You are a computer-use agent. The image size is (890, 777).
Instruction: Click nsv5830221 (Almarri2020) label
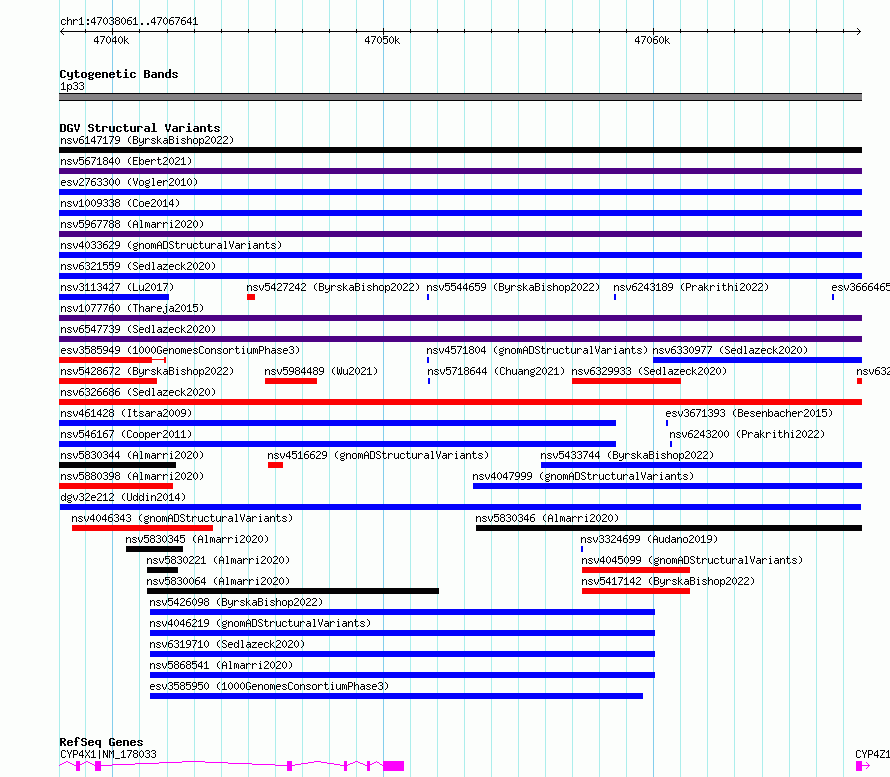click(218, 560)
